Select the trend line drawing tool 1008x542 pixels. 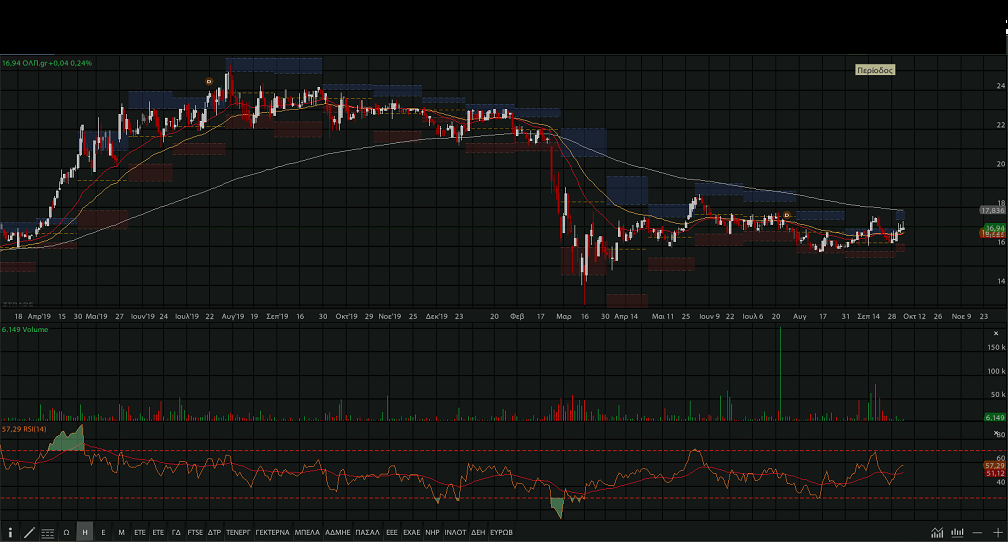(29, 532)
